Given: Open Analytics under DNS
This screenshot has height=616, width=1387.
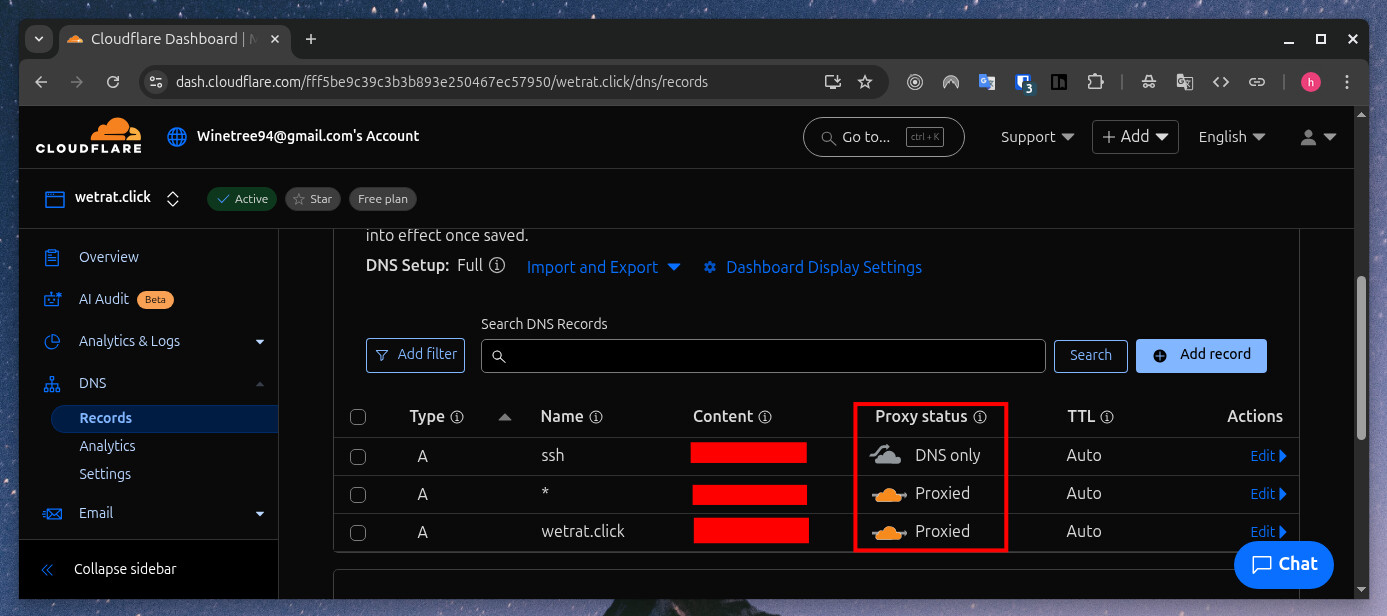Looking at the screenshot, I should coord(107,446).
